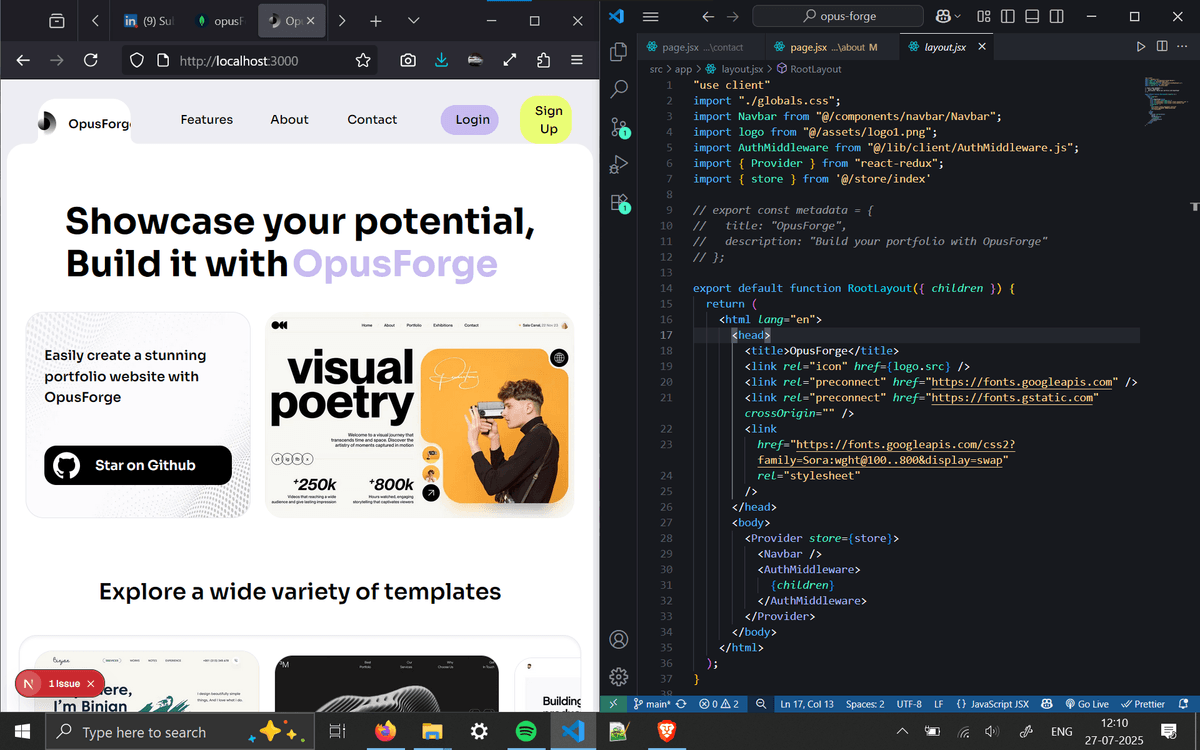Click VS Code opus-forge command search box
The image size is (1200, 750).
(x=838, y=16)
